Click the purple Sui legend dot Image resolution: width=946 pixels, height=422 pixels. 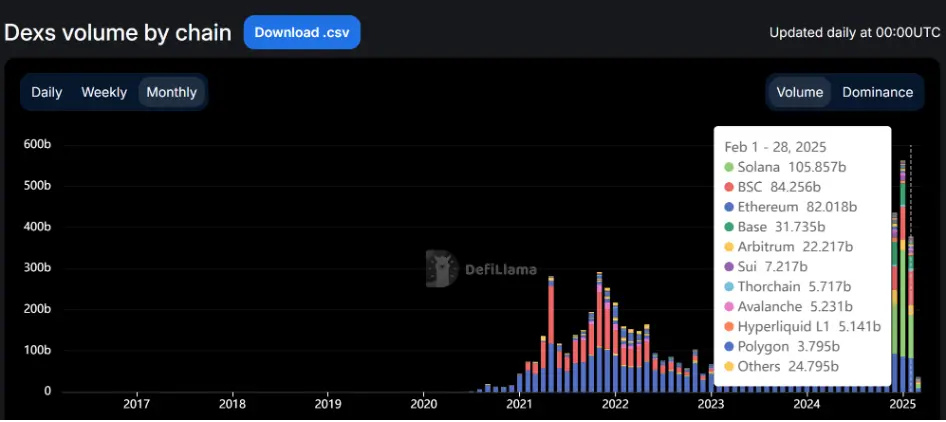coord(730,267)
